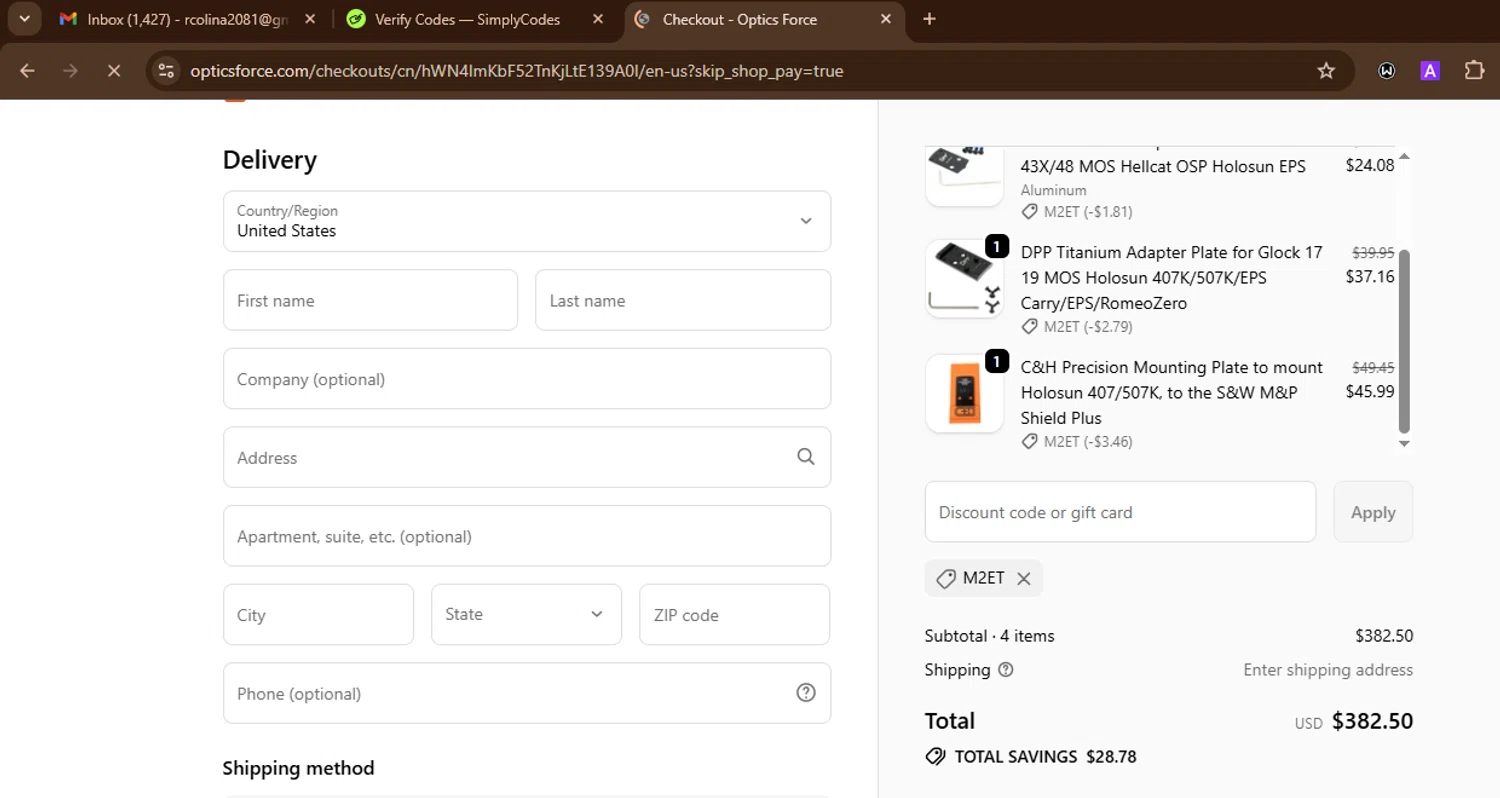Screen dimensions: 1500x798
Task: Click the Hellcat OSP plate thumbnail
Action: [964, 175]
